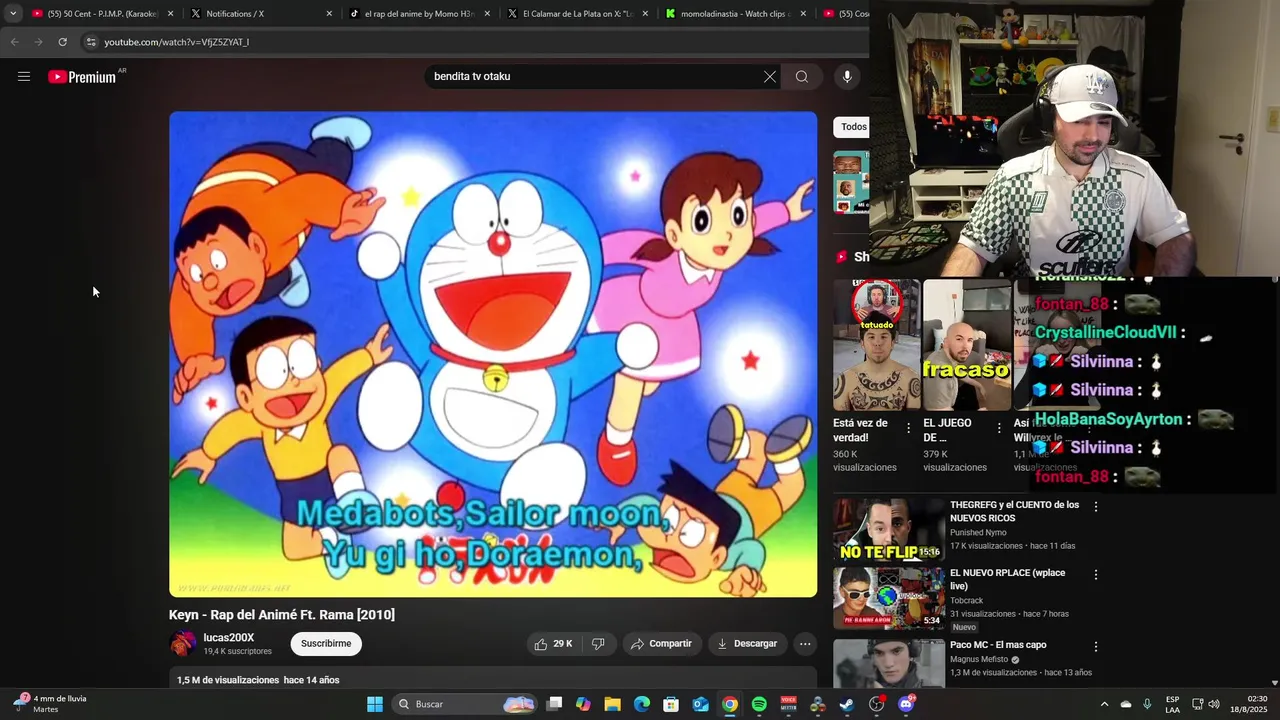Viewport: 1280px width, 720px height.
Task: Open lucas200X channel name link
Action: click(229, 638)
